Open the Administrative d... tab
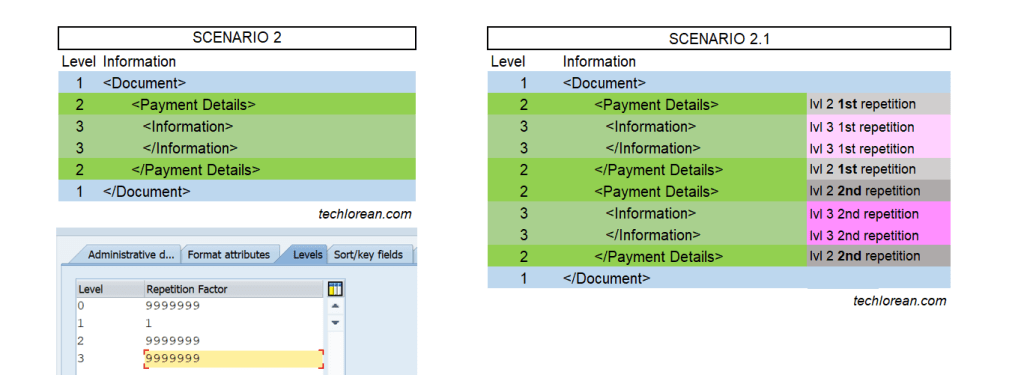The width and height of the screenshot is (1024, 375). pyautogui.click(x=130, y=255)
